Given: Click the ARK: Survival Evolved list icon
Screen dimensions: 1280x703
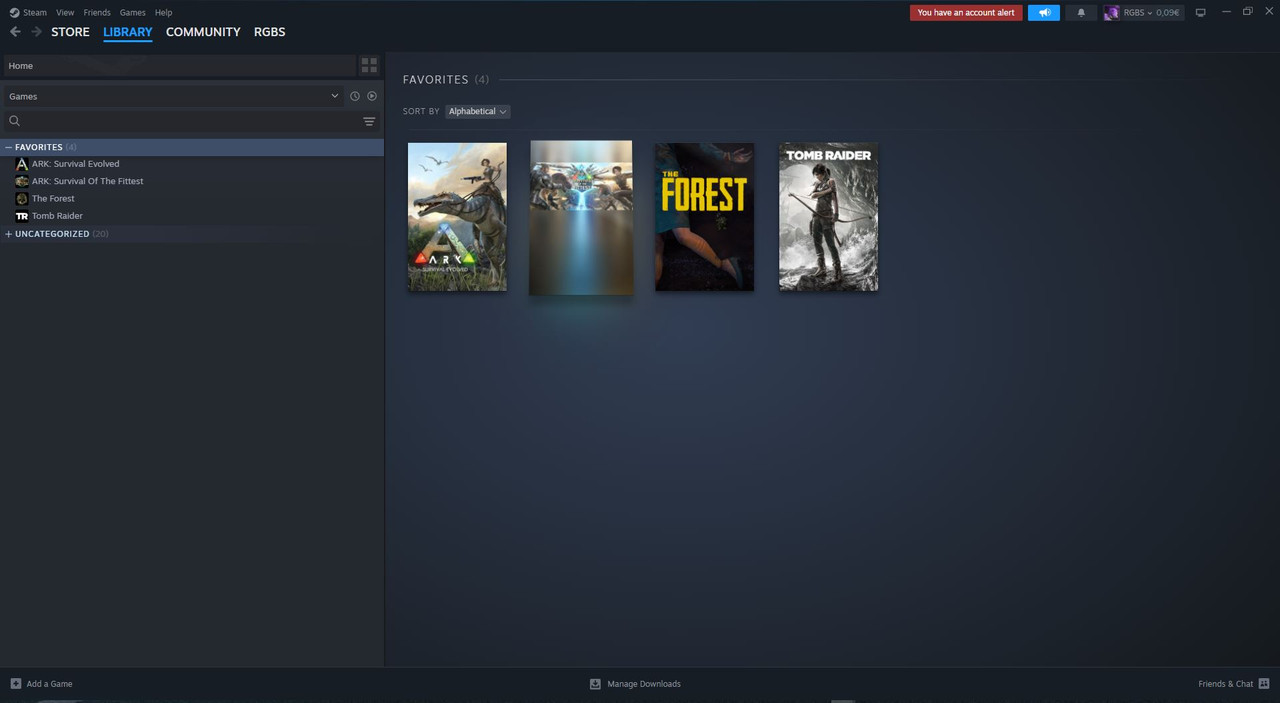Looking at the screenshot, I should click(x=22, y=164).
